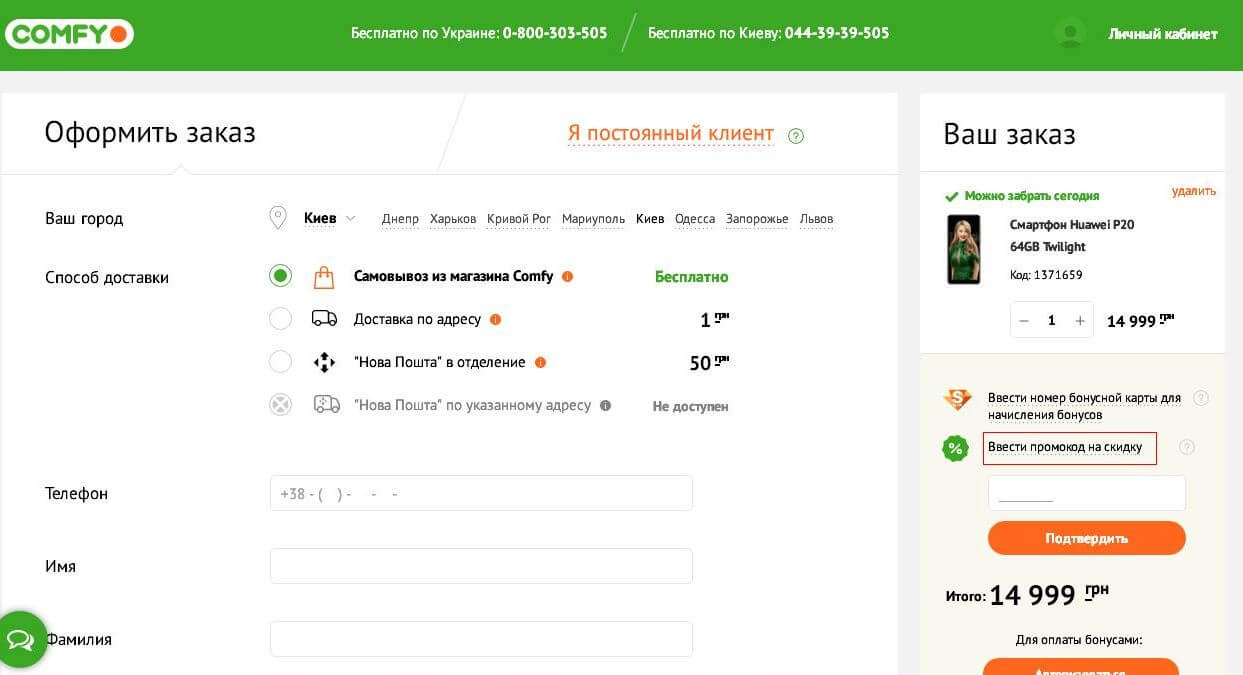Open the live chat bubble icon
Viewport: 1243px width, 675px height.
(x=21, y=639)
